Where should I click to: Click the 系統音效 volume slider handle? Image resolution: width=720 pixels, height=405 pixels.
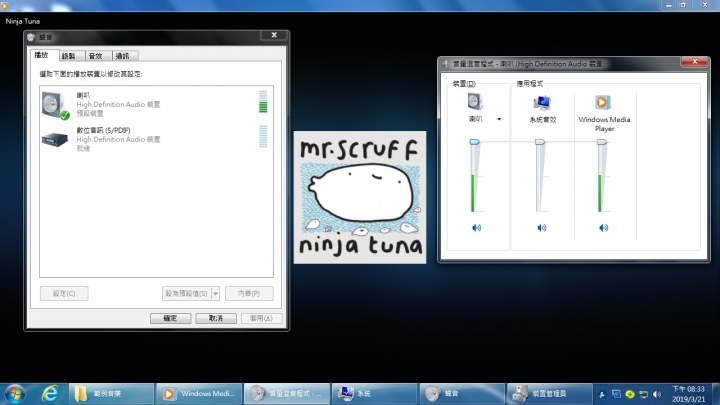540,142
